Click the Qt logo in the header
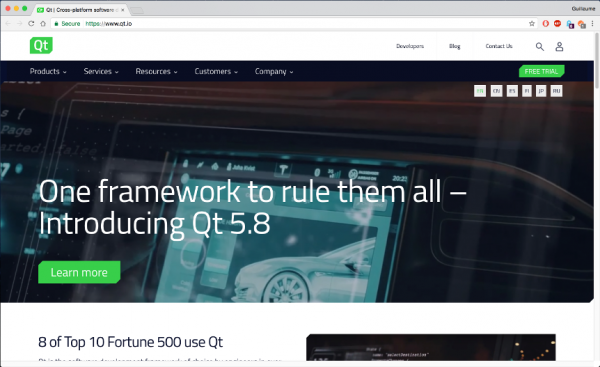 [x=41, y=46]
